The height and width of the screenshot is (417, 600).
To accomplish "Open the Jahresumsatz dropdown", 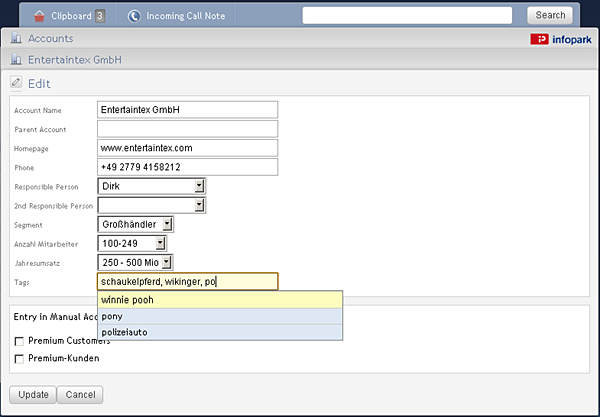I will 135,263.
